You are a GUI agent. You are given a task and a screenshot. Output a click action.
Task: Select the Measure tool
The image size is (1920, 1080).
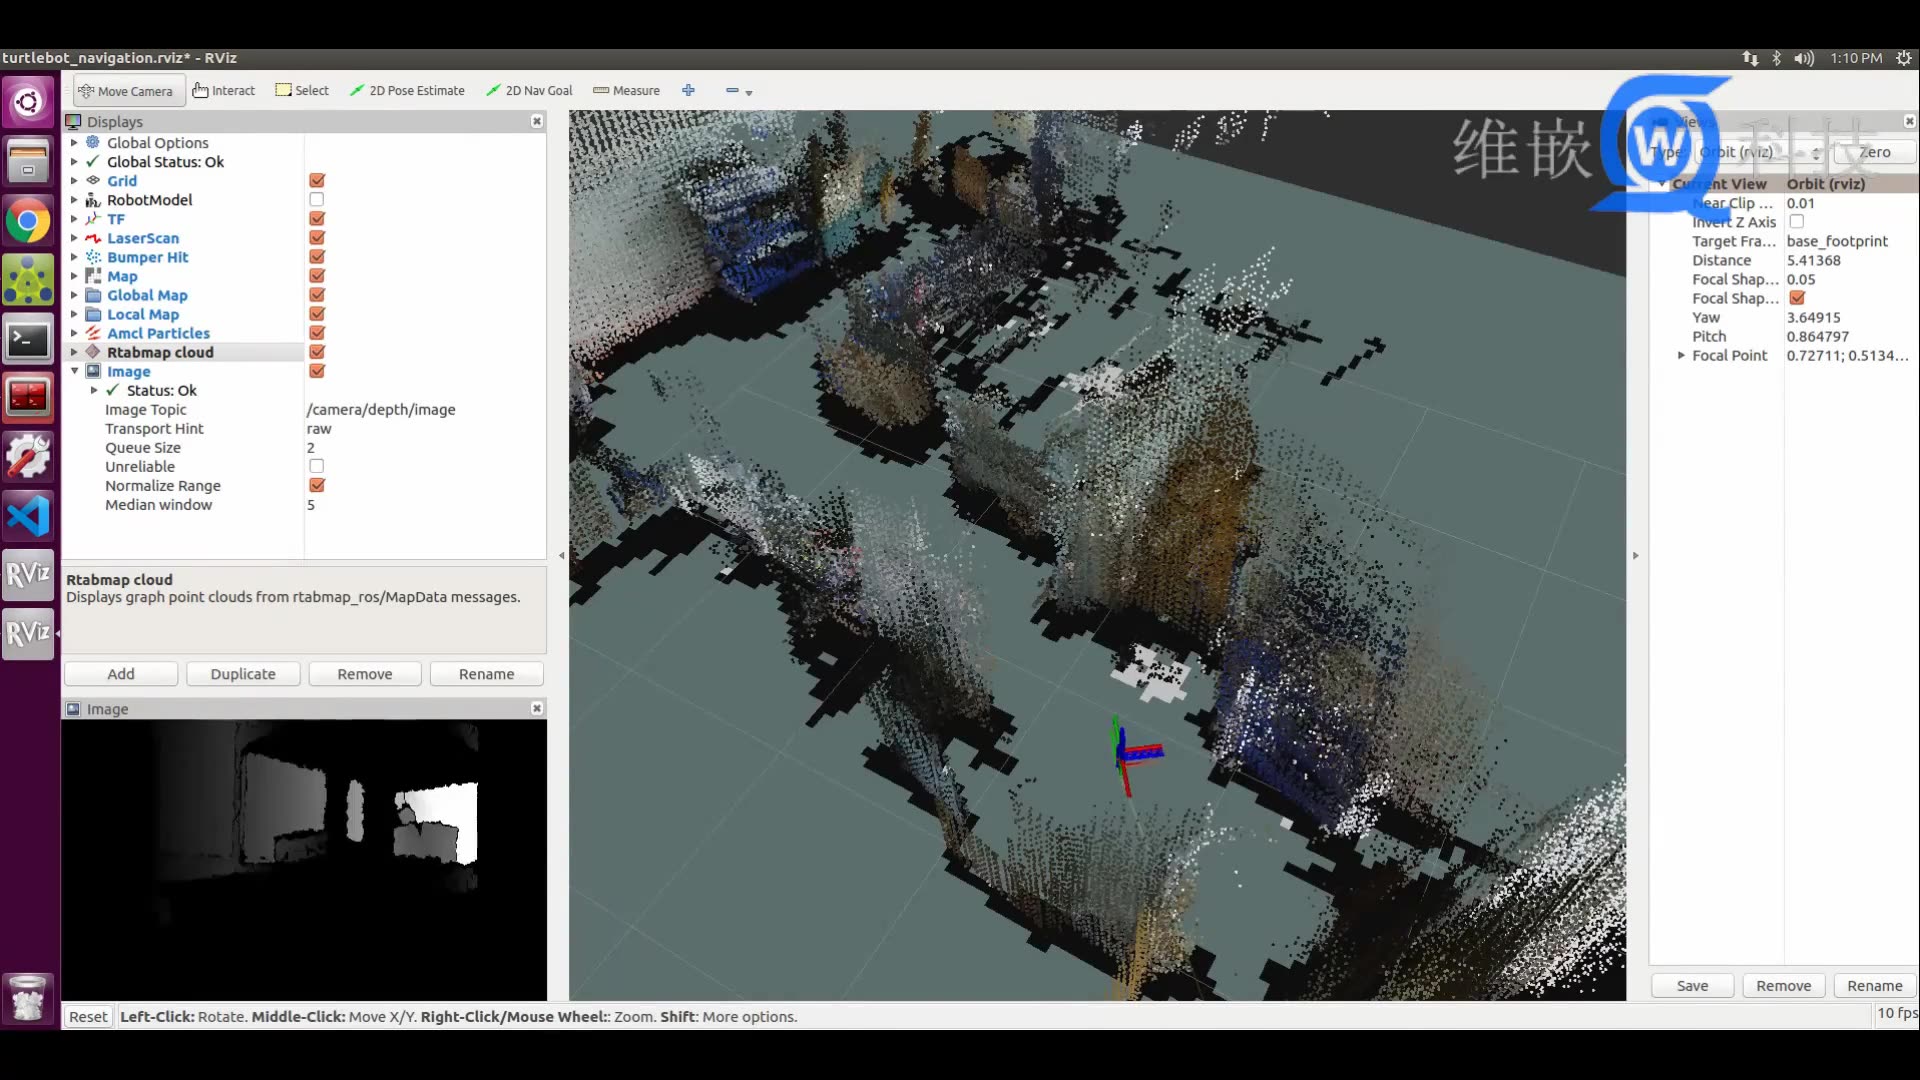pyautogui.click(x=626, y=91)
